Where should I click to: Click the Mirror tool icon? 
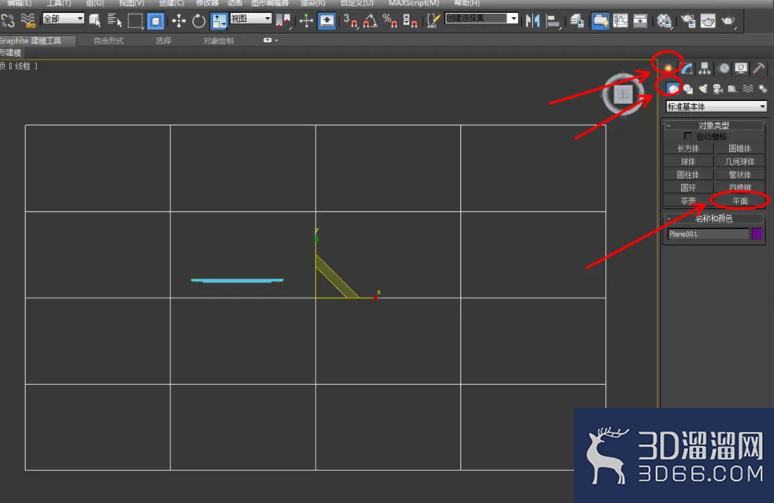click(x=532, y=21)
